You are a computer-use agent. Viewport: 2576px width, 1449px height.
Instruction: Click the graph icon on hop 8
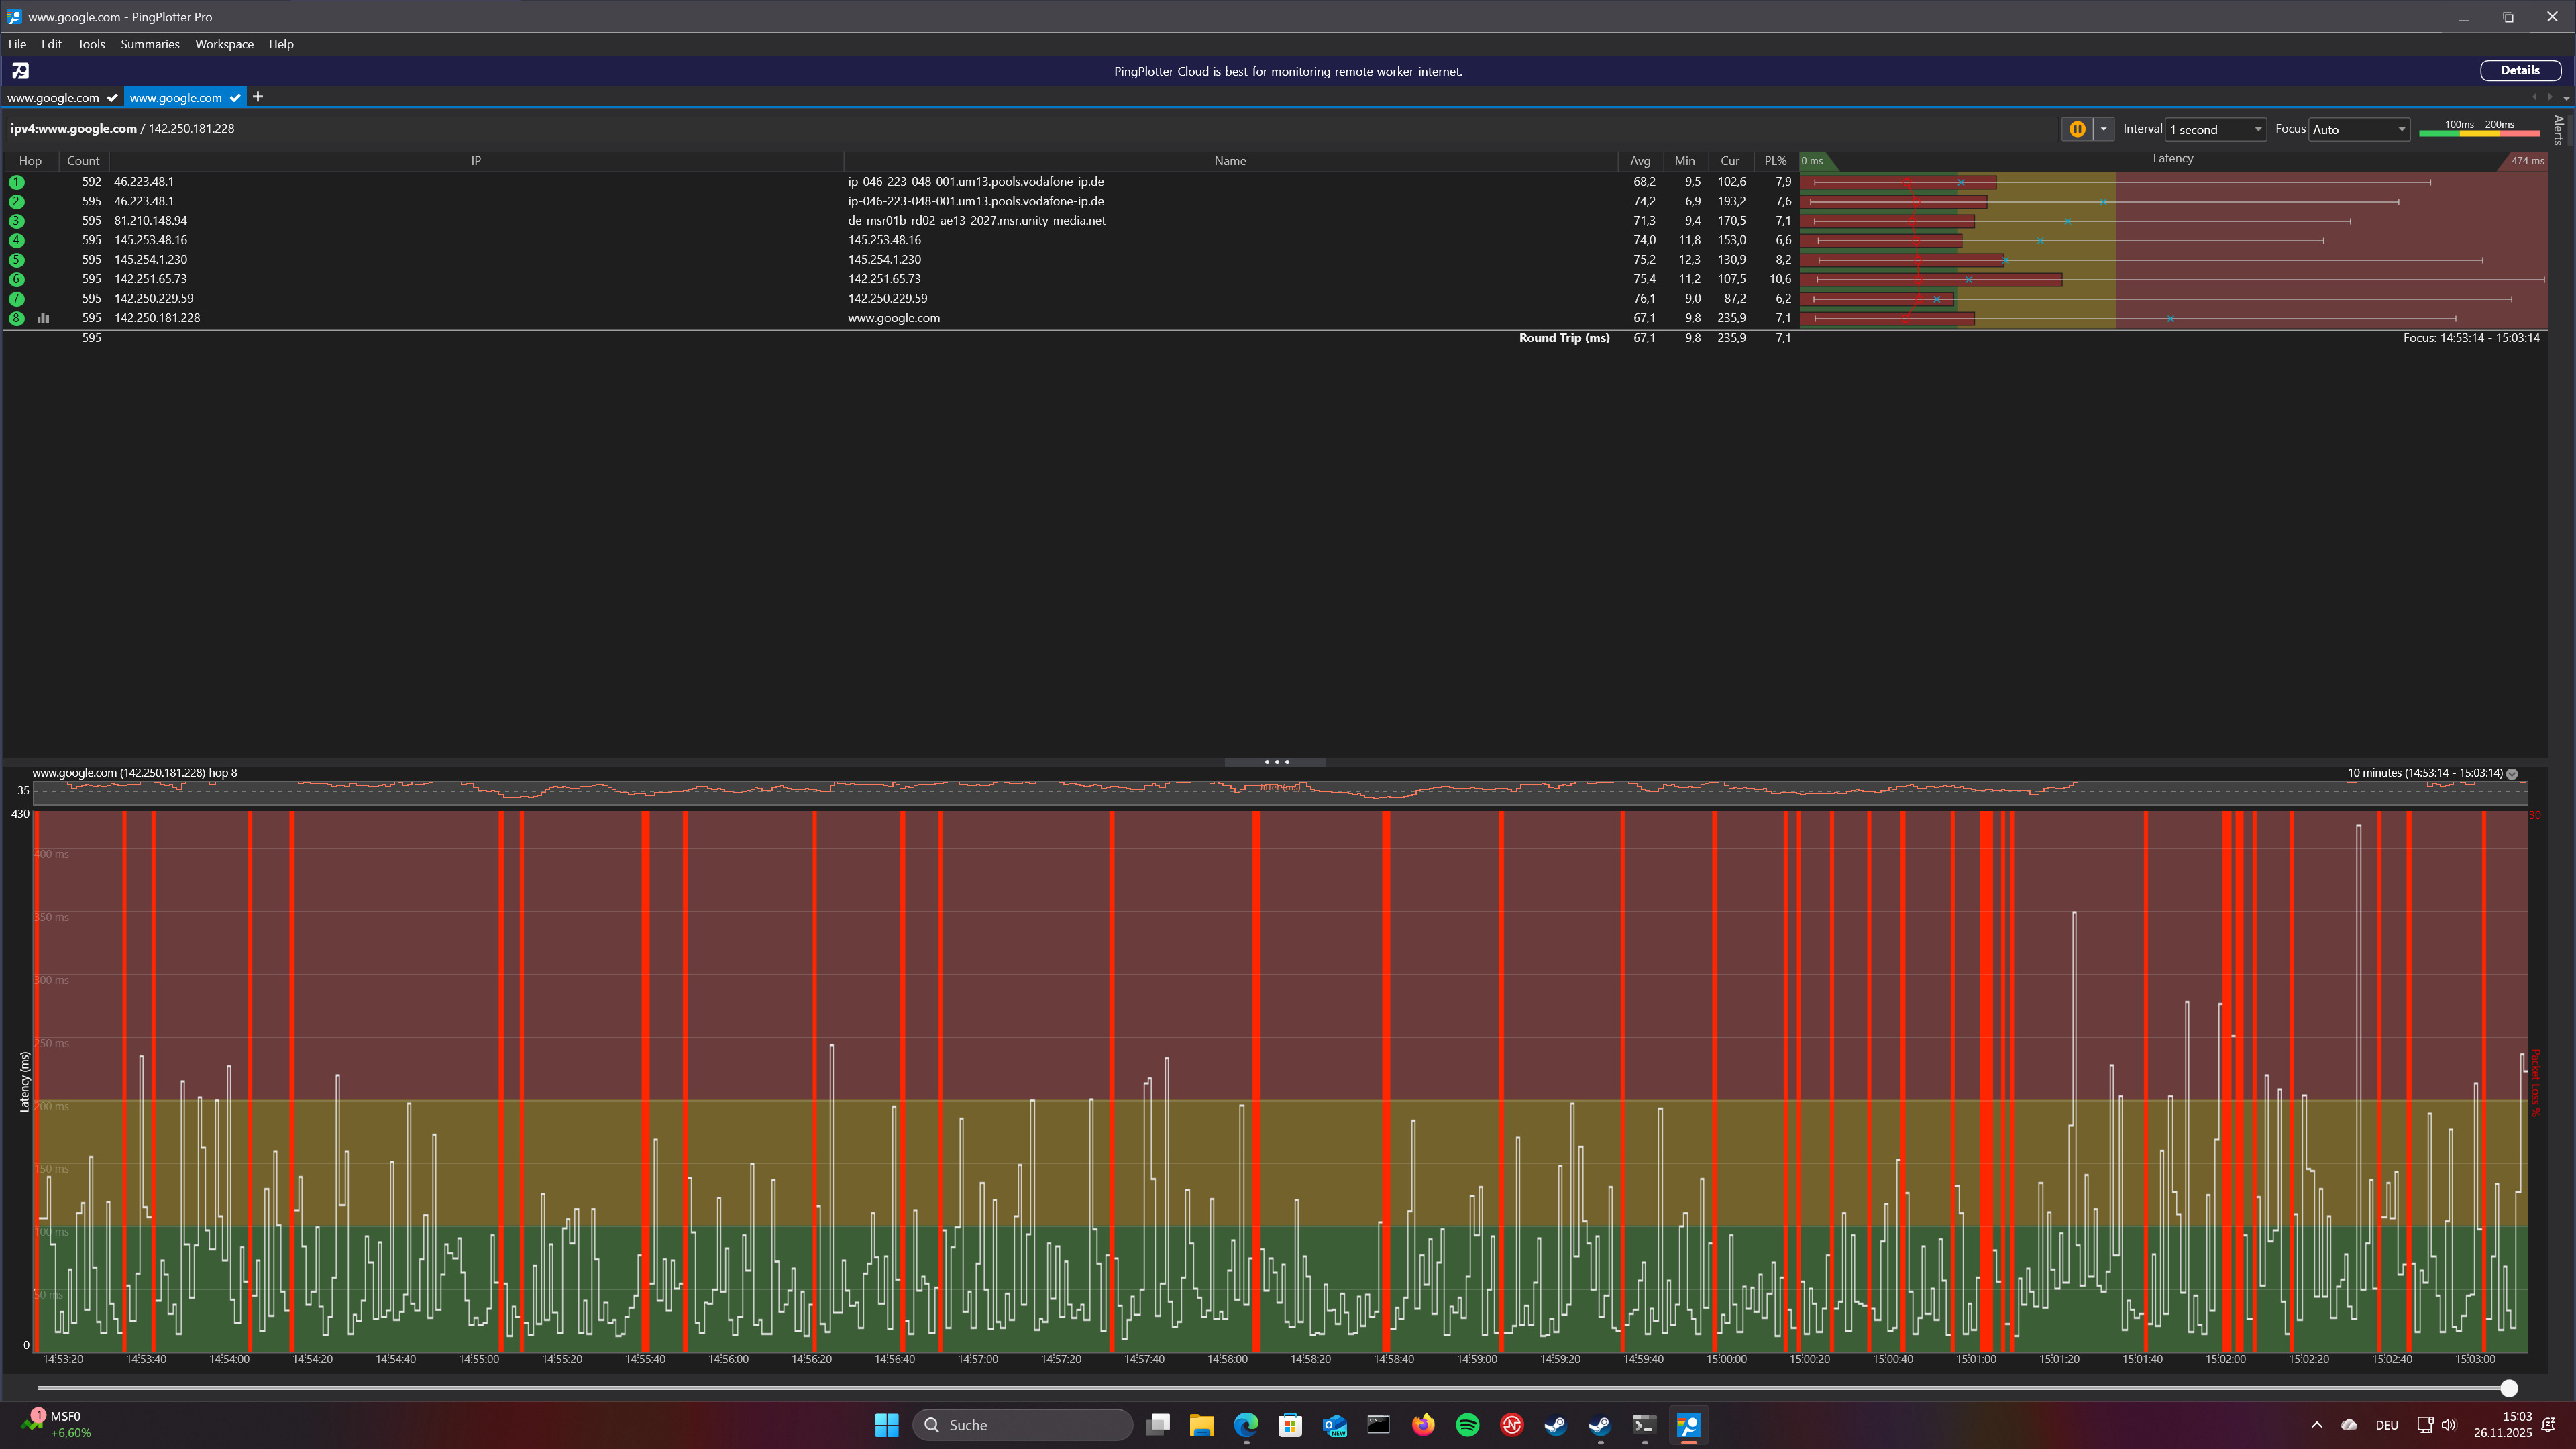[x=43, y=318]
